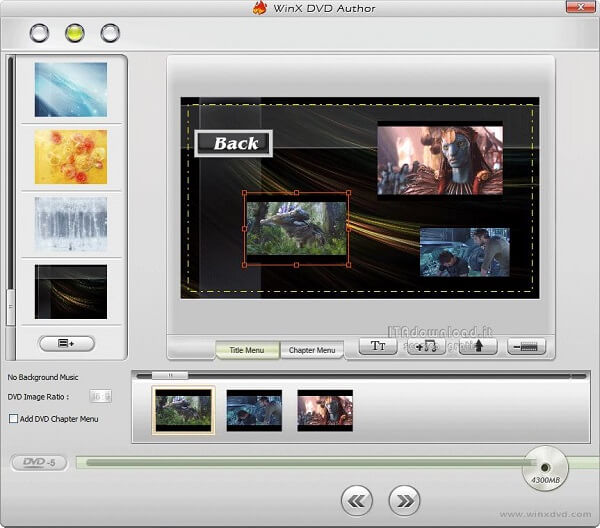
Task: Proceed with the next step button
Action: point(404,501)
